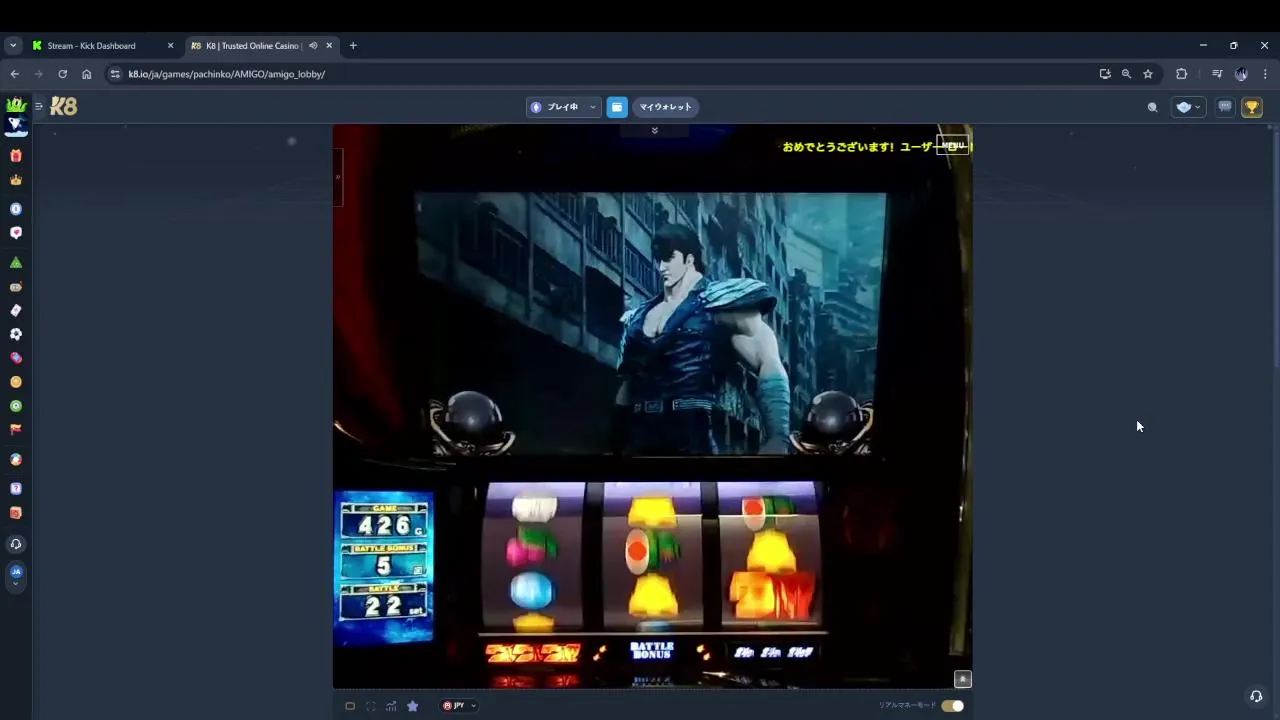Screen dimensions: 1280x720
Task: Enter fullscreen mode for the game
Action: tap(371, 706)
